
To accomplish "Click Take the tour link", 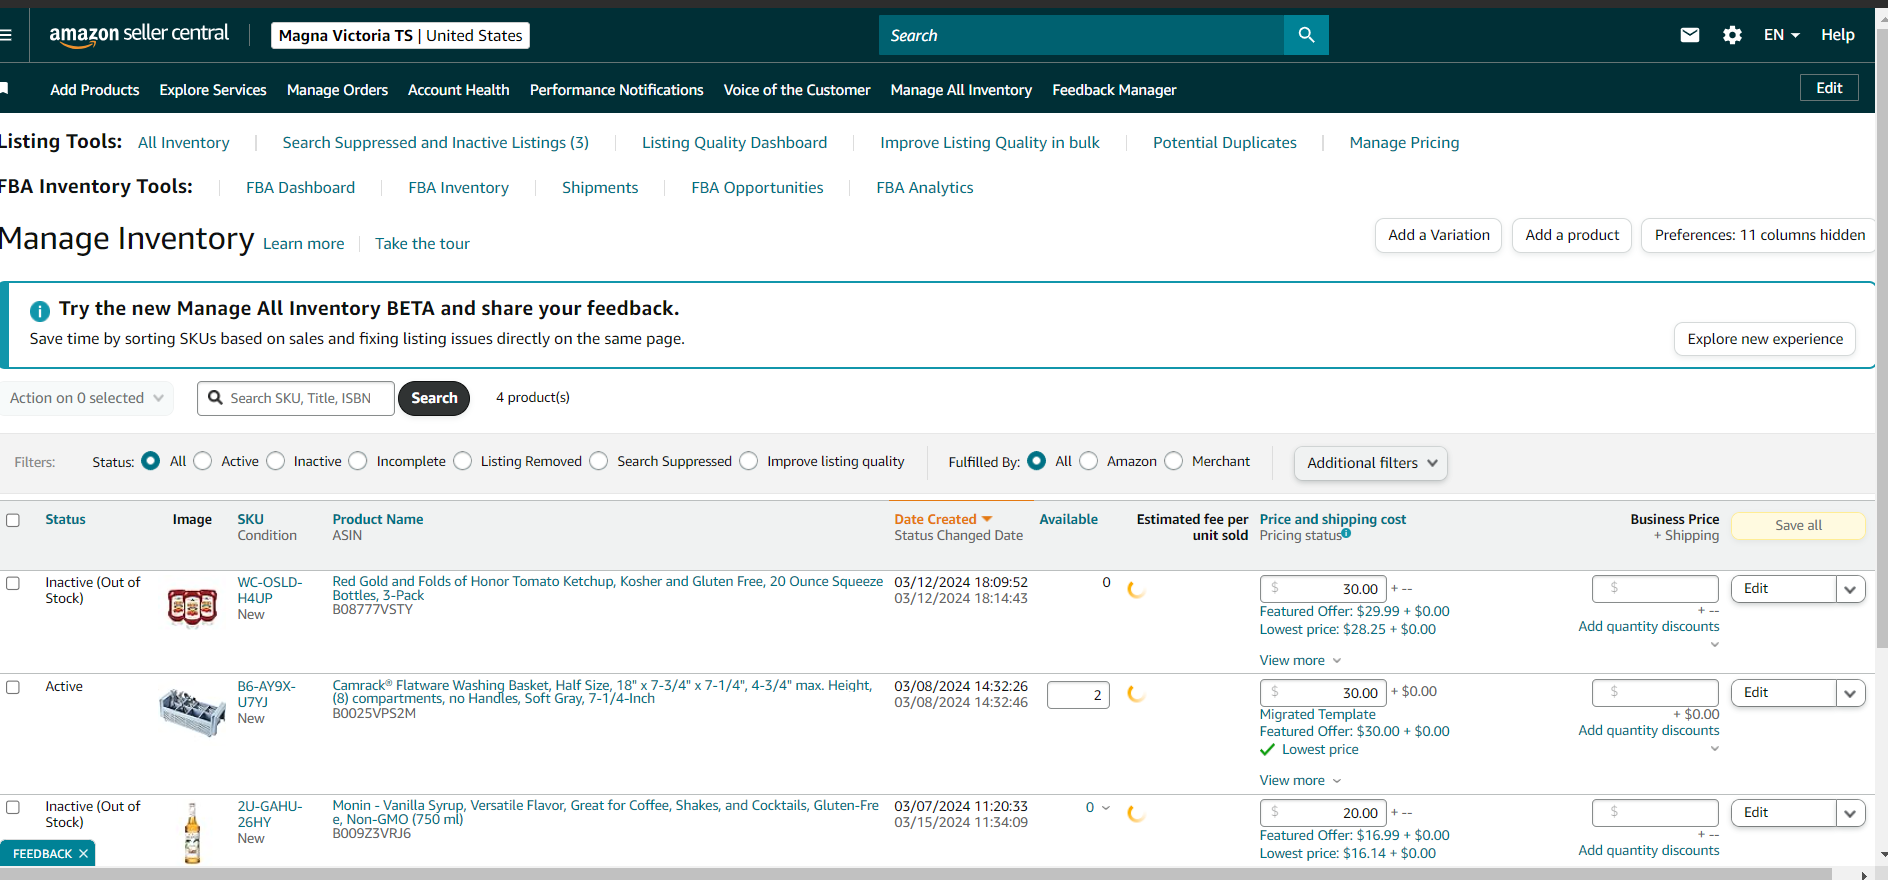I will [422, 244].
